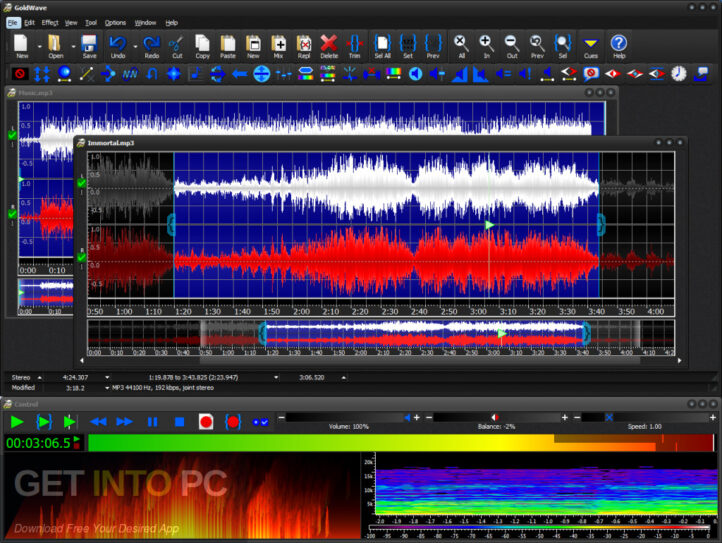Click the Undo arrow icon
The image size is (722, 543).
pyautogui.click(x=118, y=47)
